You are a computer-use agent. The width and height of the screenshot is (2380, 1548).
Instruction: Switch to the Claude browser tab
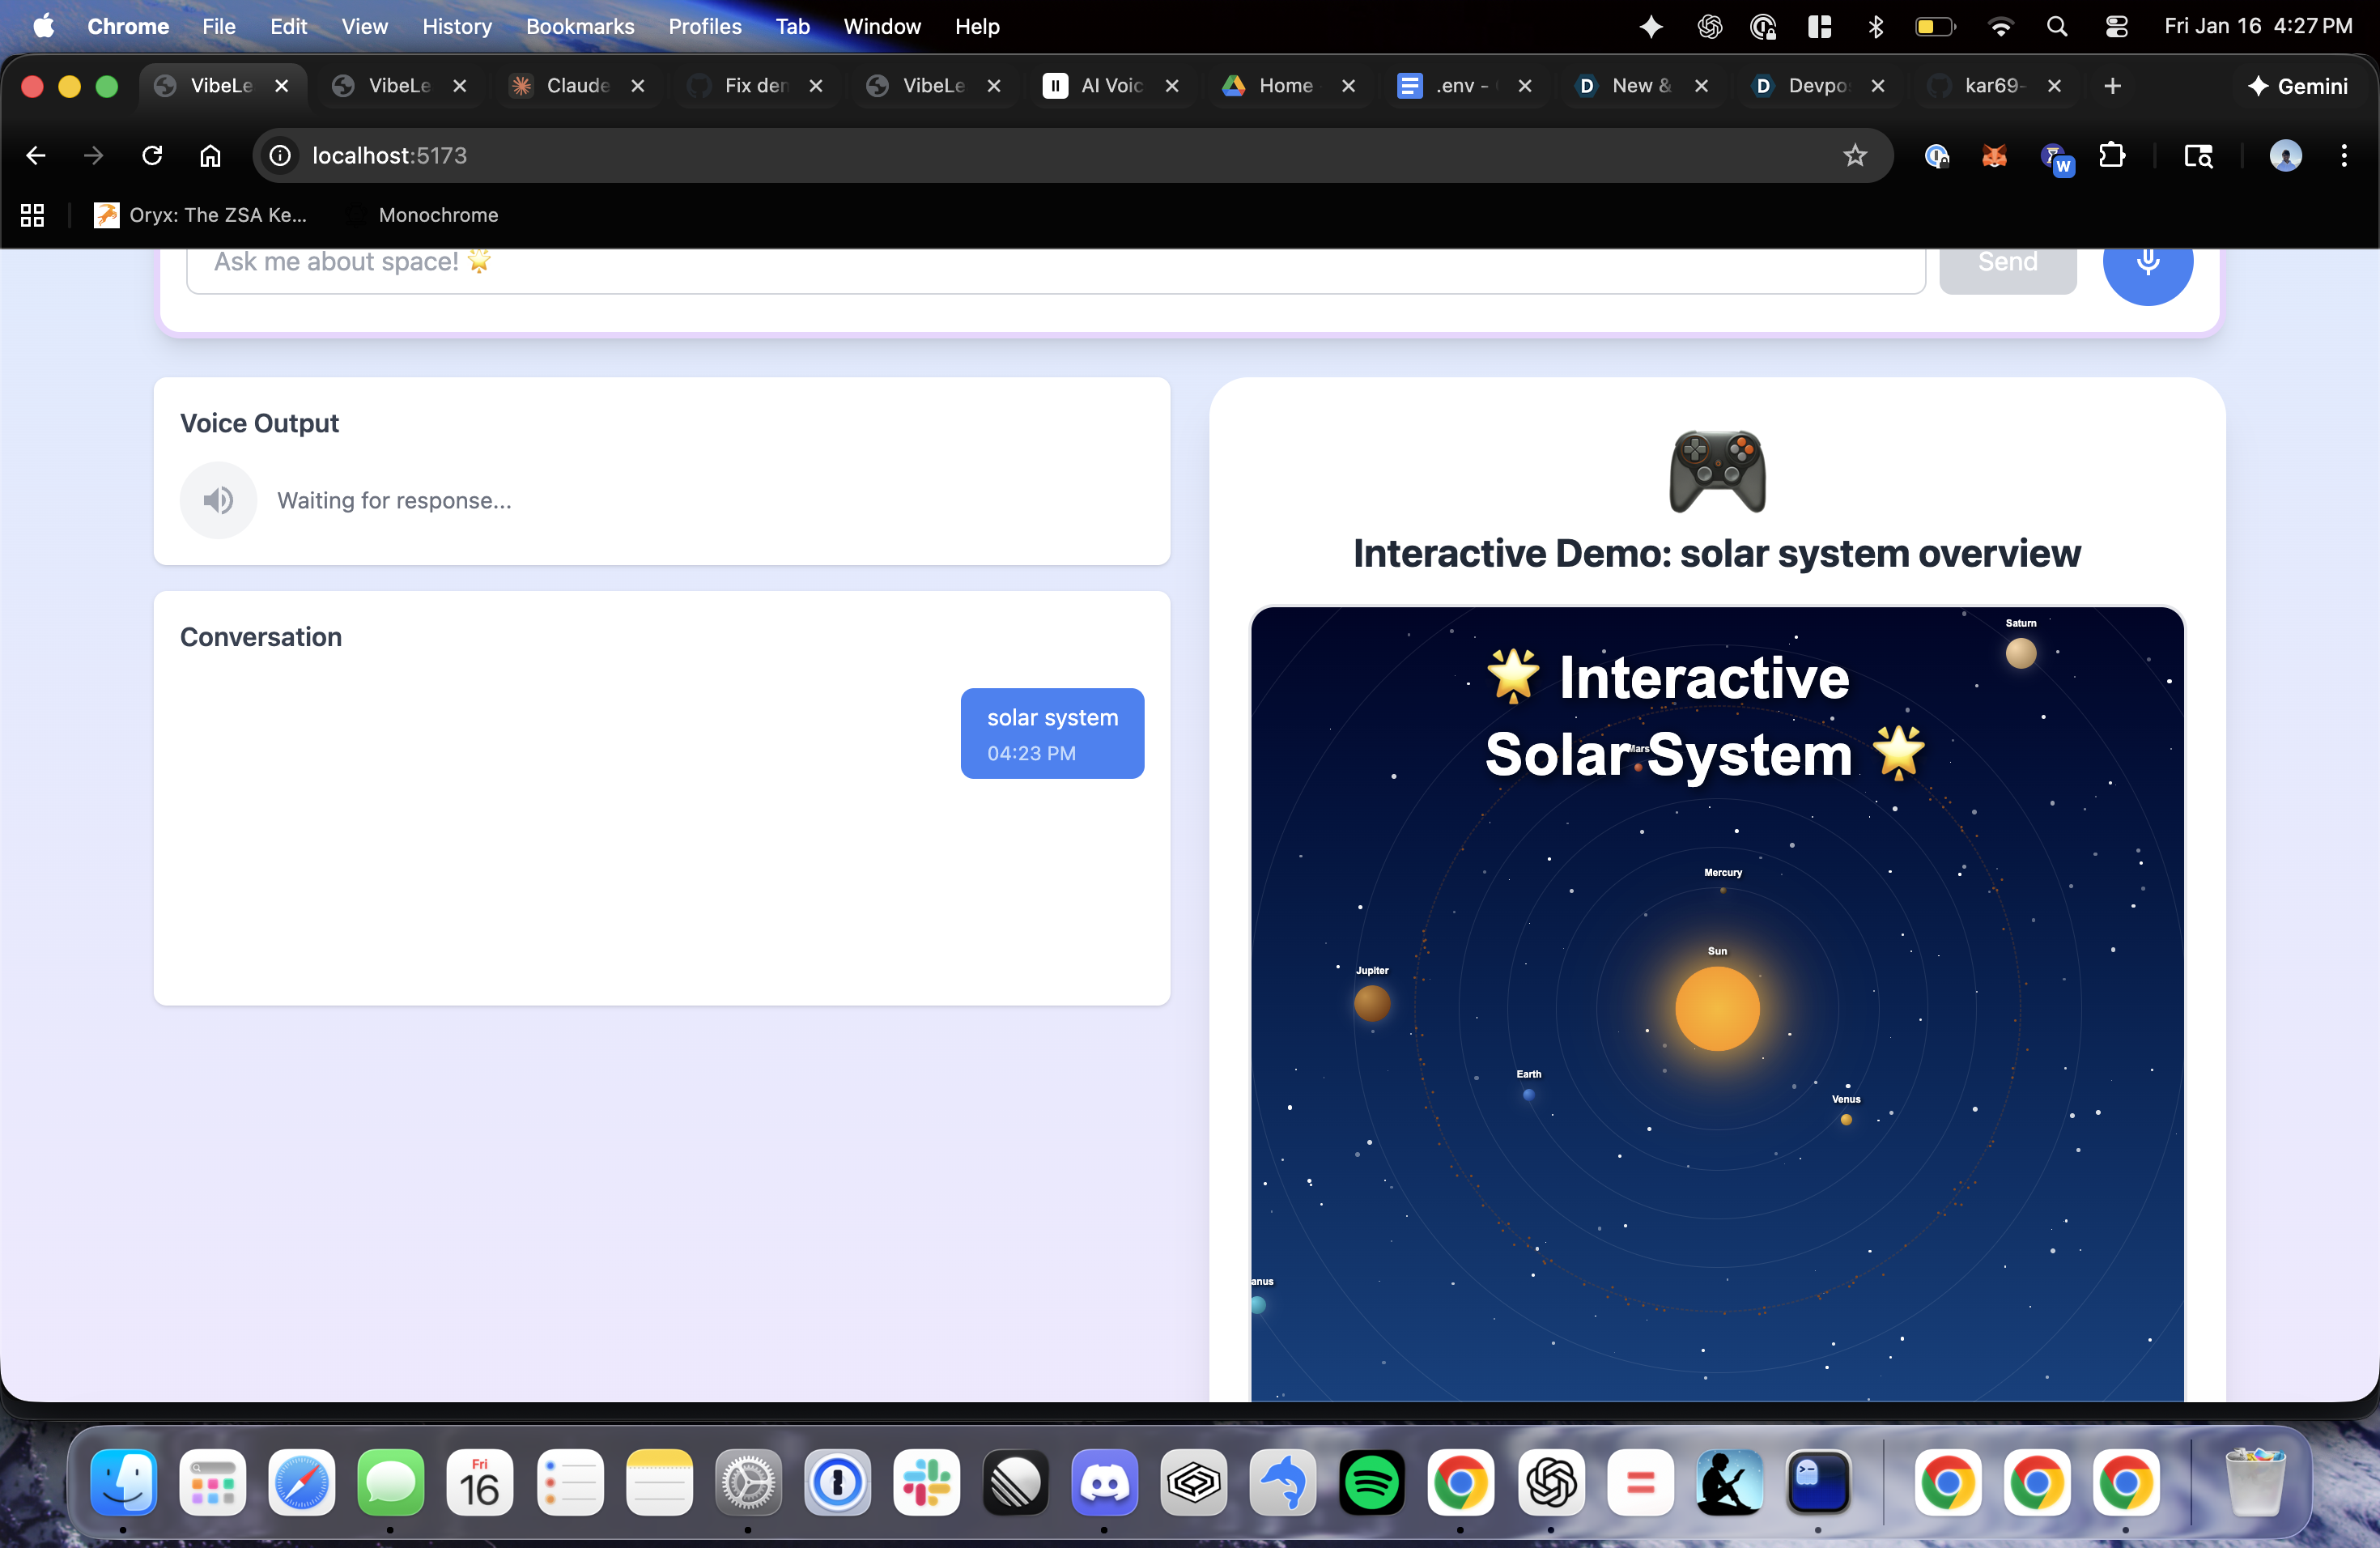576,86
